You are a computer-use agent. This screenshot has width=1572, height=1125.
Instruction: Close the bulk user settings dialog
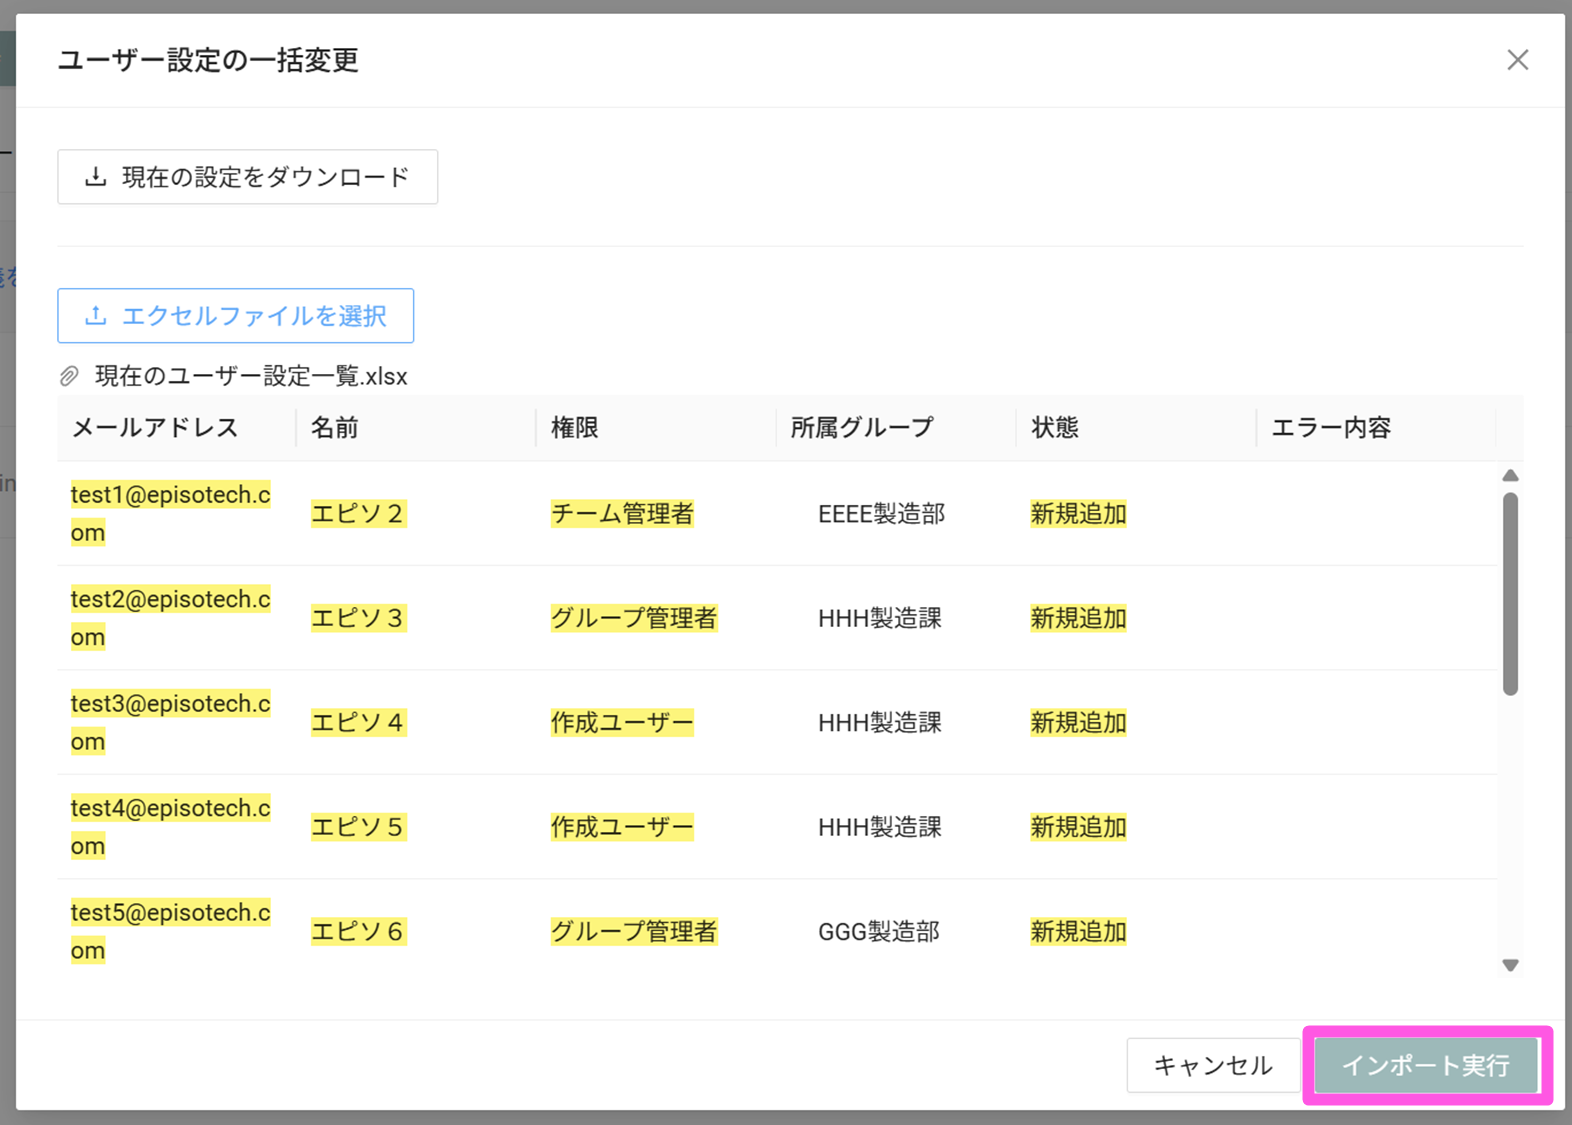1517,60
